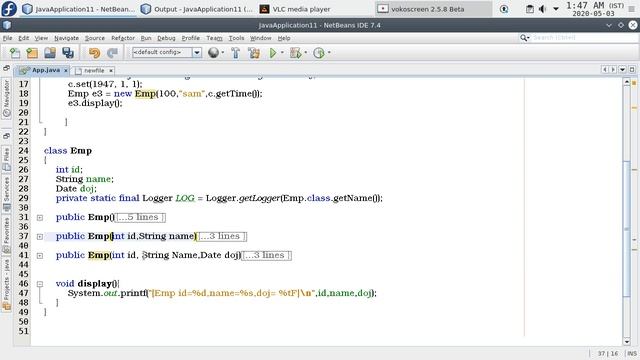Click the Open Project toolbar icon
This screenshot has width=640, height=360.
point(50,53)
